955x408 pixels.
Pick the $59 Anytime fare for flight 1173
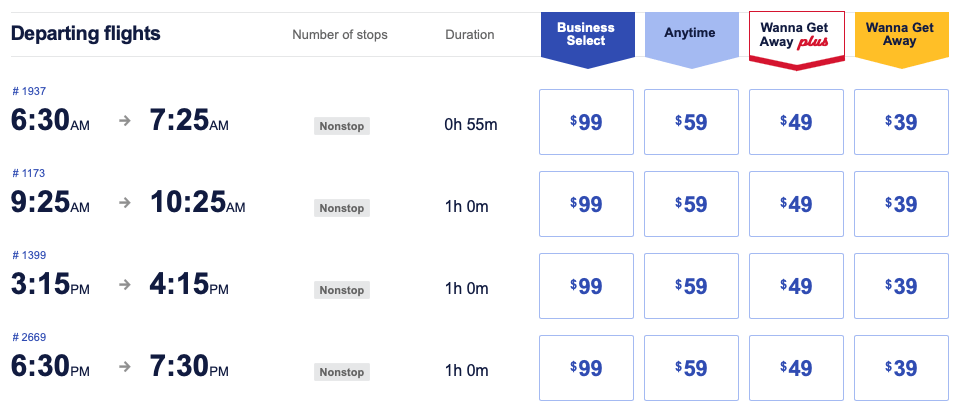tap(691, 204)
